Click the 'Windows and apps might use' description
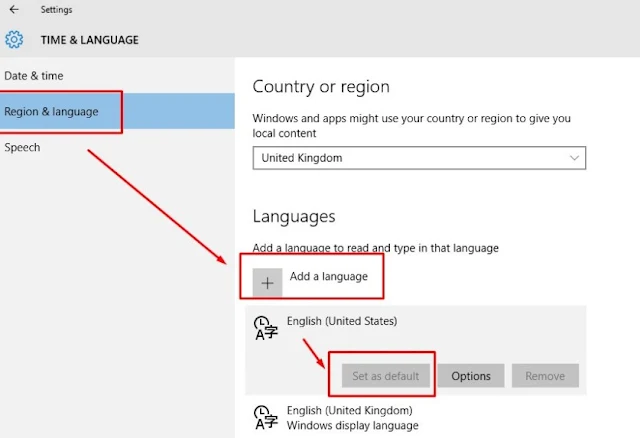Image resolution: width=640 pixels, height=438 pixels. coord(411,126)
